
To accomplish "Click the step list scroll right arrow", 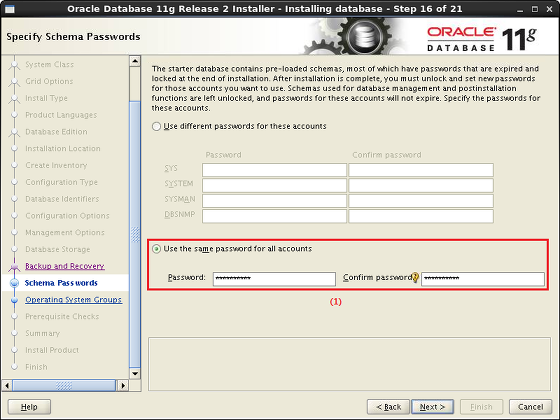I will (x=123, y=385).
